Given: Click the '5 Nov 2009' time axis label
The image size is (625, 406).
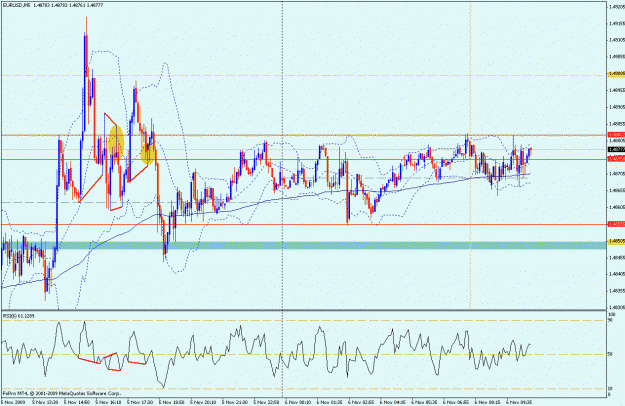Looking at the screenshot, I should click(14, 402).
